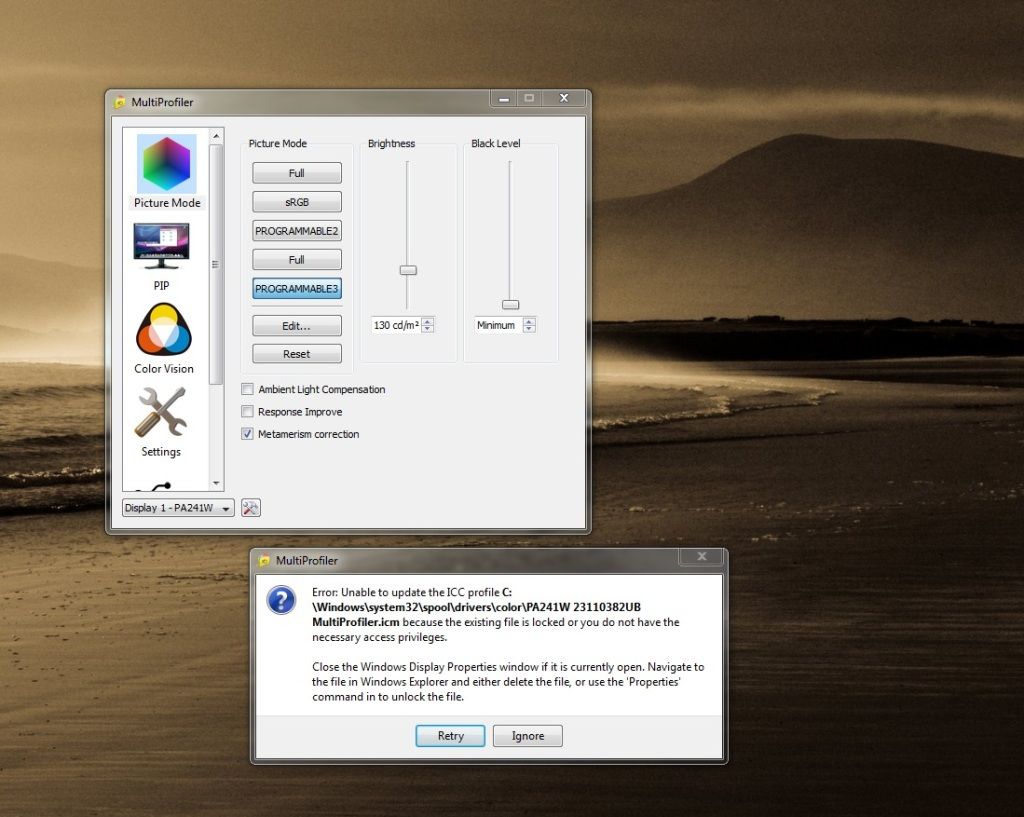Viewport: 1024px width, 817px height.
Task: Click the tools icon beside display dropdown
Action: [251, 507]
